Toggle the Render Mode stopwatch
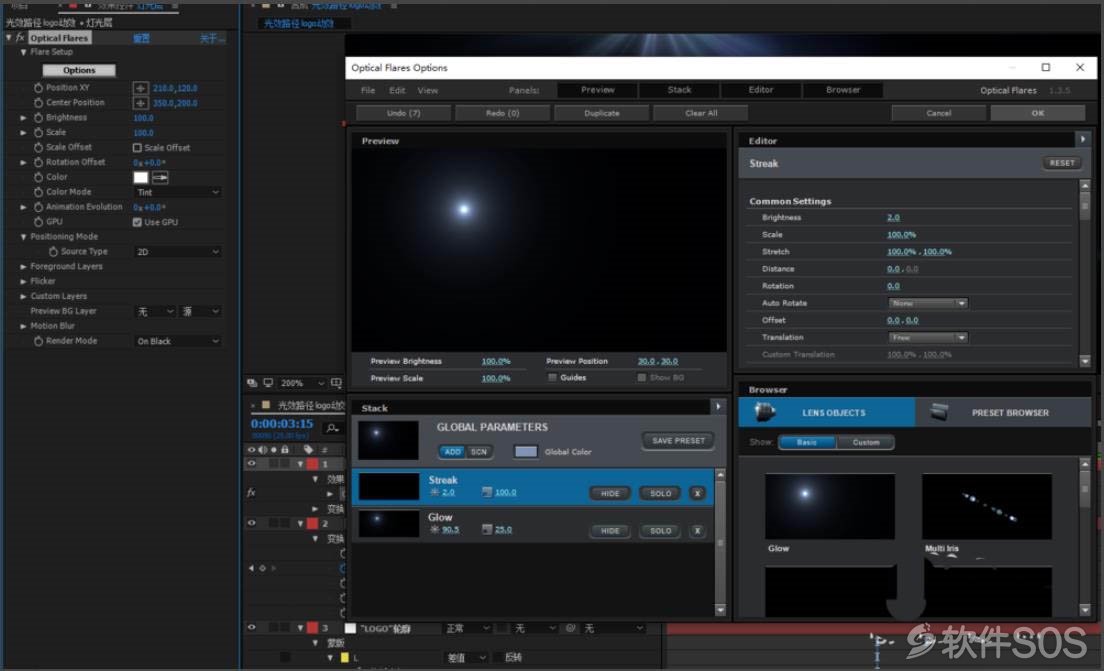The height and width of the screenshot is (671, 1104). [x=38, y=341]
